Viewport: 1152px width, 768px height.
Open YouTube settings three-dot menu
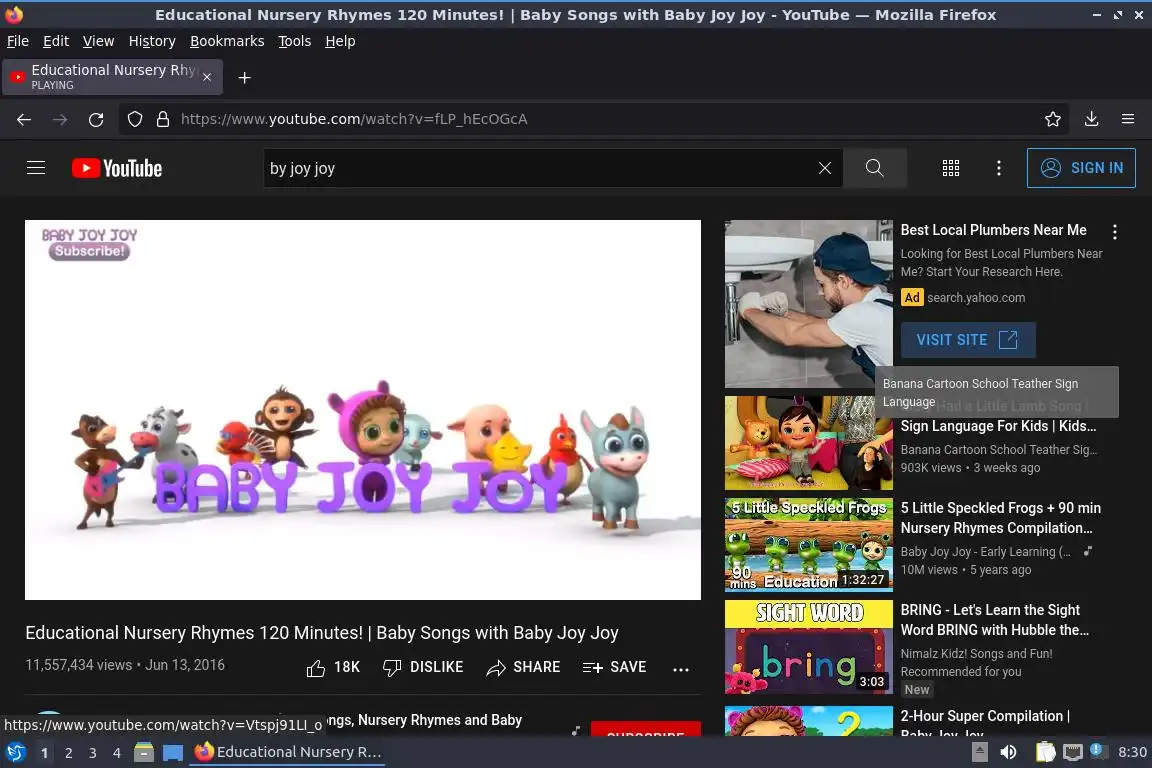tap(998, 168)
